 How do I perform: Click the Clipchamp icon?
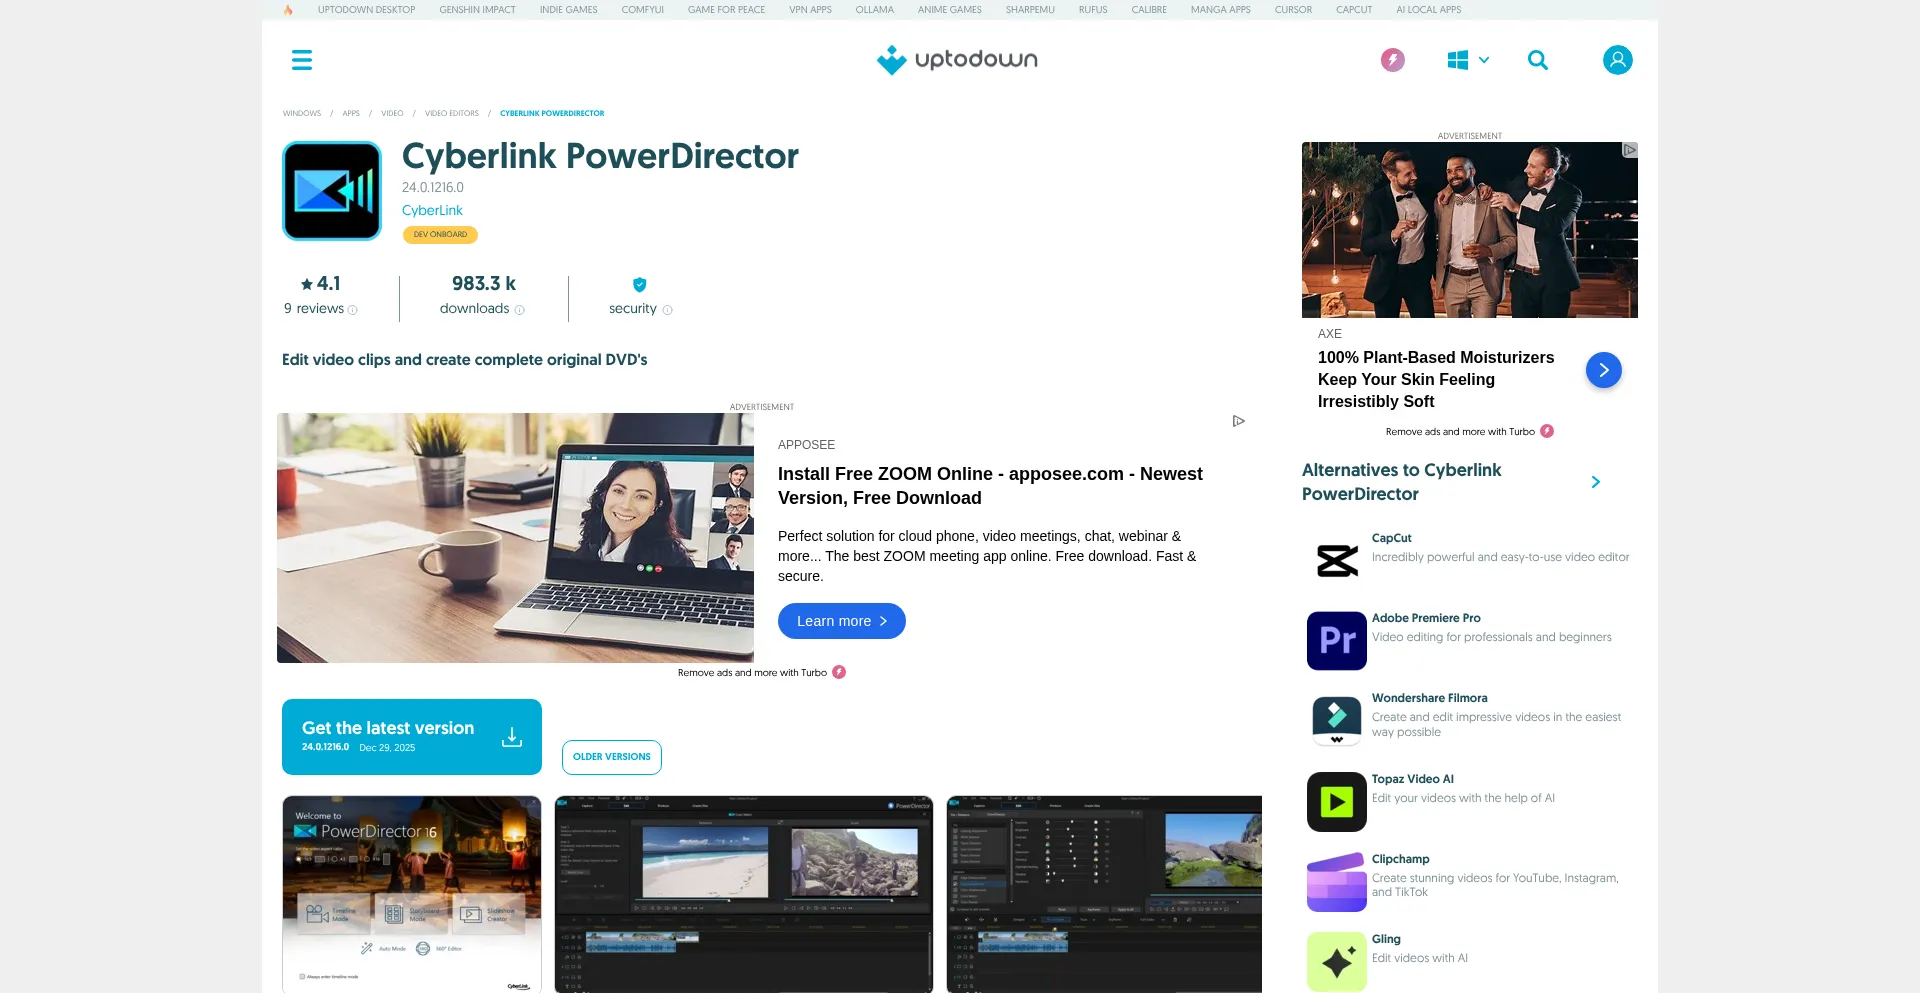pyautogui.click(x=1337, y=882)
